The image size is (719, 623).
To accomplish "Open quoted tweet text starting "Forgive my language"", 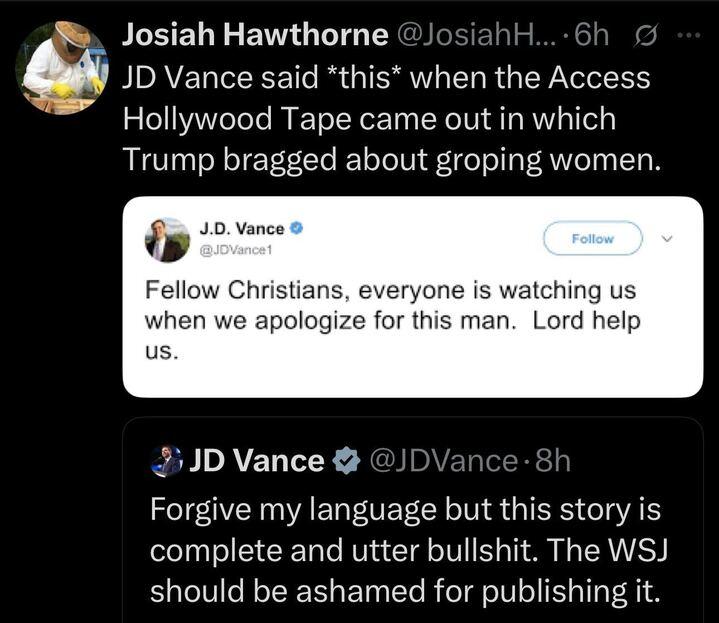I will click(x=405, y=550).
